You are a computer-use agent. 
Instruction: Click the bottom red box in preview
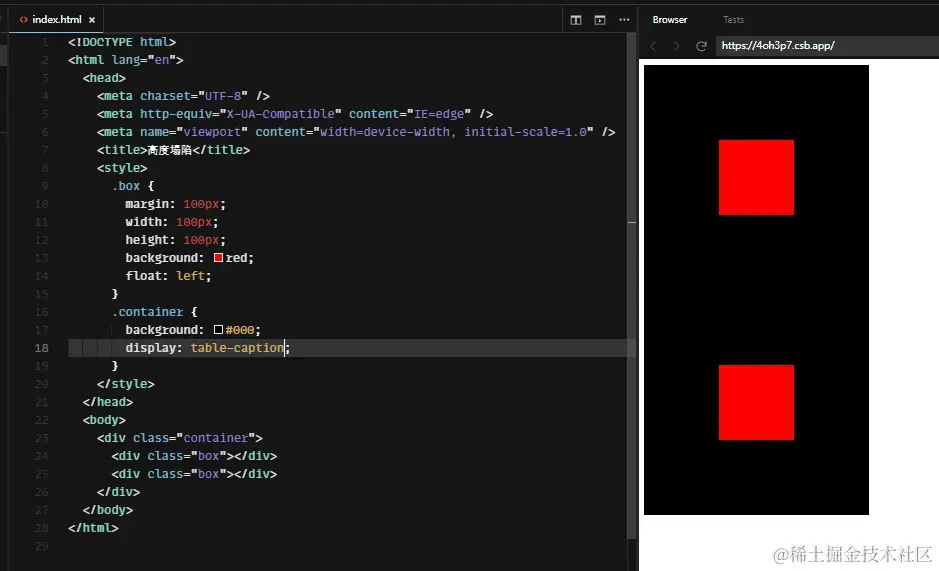pos(756,402)
